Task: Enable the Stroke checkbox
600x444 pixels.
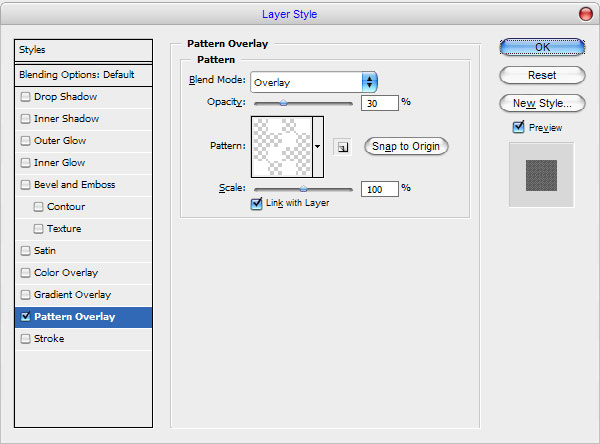Action: pyautogui.click(x=25, y=339)
